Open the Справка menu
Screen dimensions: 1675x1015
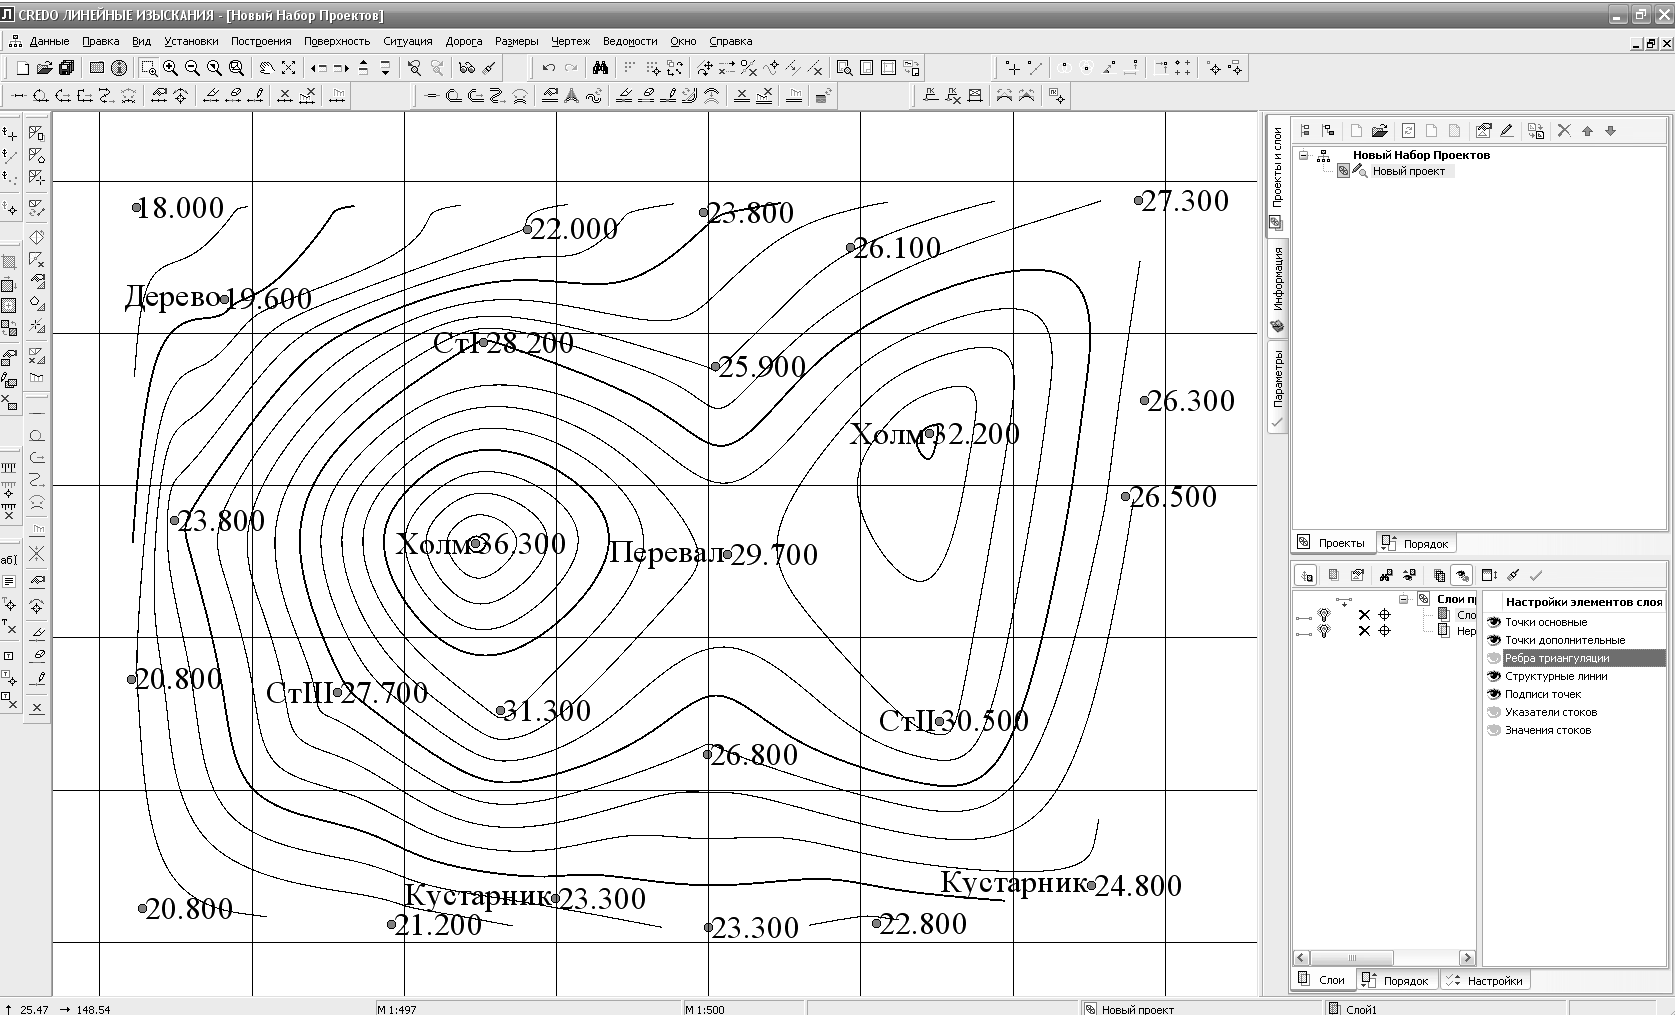coord(730,41)
